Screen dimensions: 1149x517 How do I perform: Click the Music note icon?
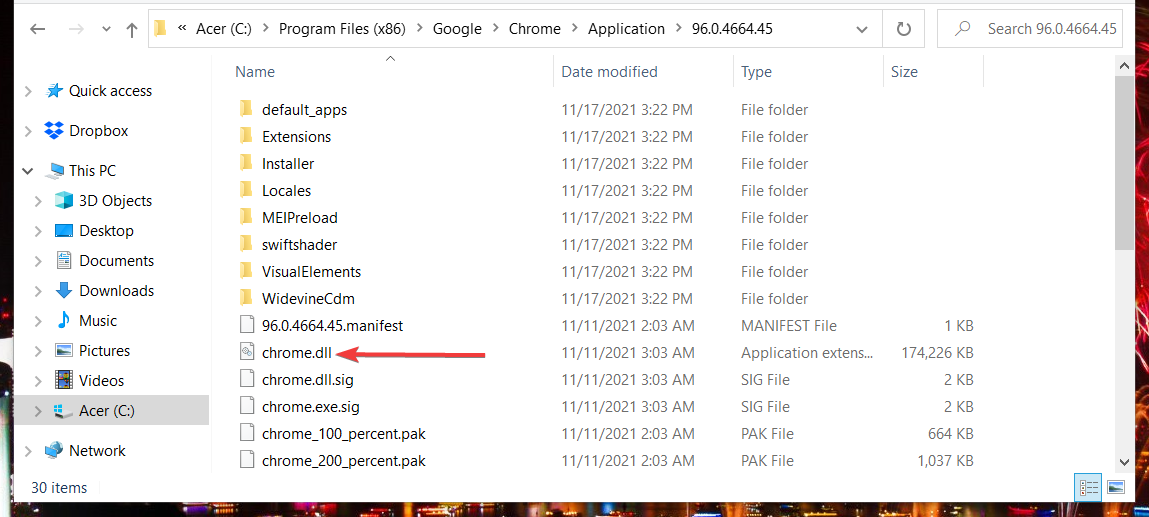[x=64, y=321]
